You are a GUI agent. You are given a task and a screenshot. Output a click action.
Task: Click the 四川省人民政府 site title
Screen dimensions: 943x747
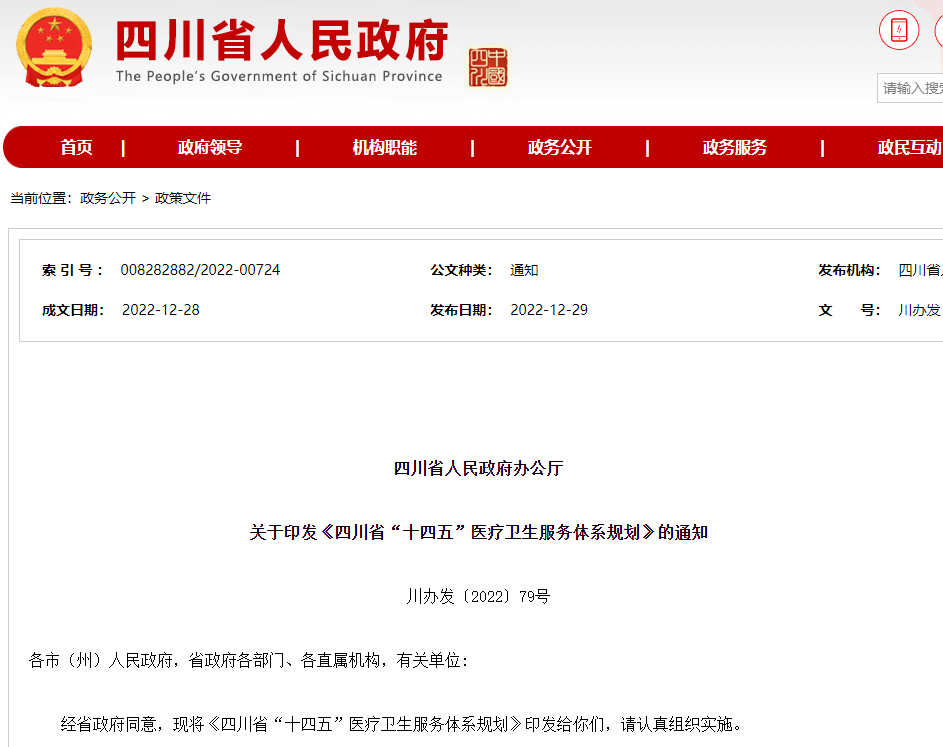click(x=281, y=40)
